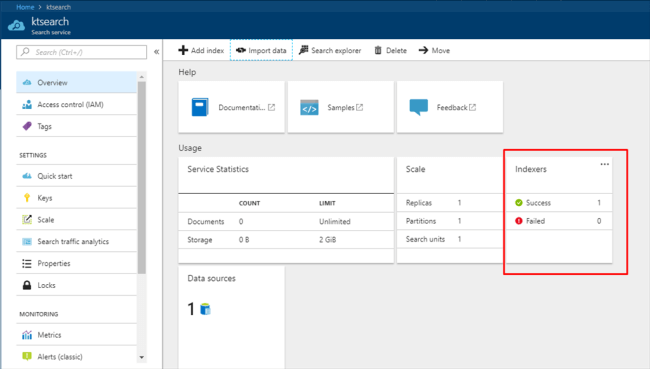Click the Move arrow icon
This screenshot has height=369, width=650.
[x=423, y=50]
